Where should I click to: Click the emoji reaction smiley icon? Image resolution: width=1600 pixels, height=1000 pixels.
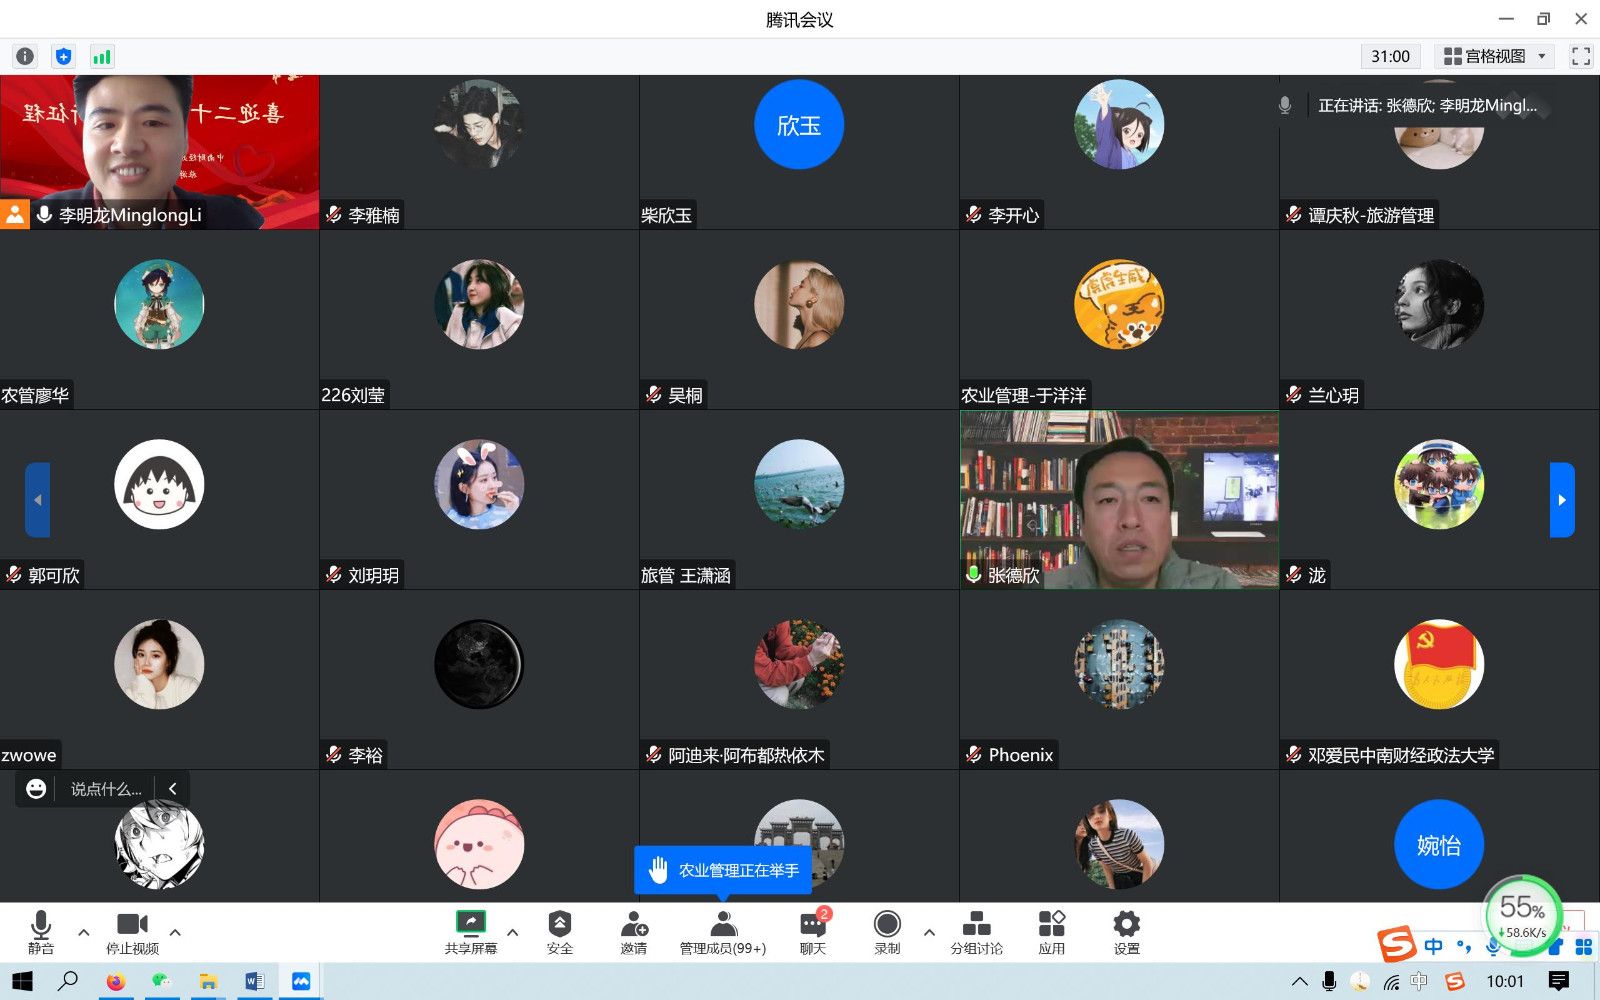click(36, 789)
